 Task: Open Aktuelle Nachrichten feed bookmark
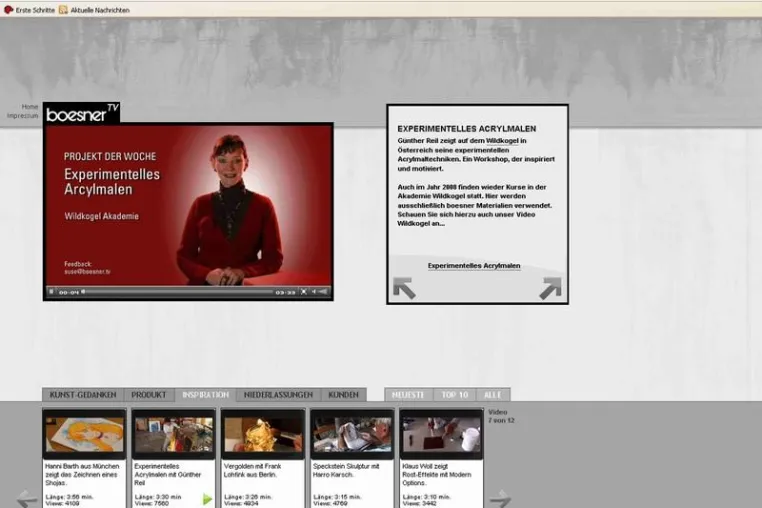click(x=95, y=10)
